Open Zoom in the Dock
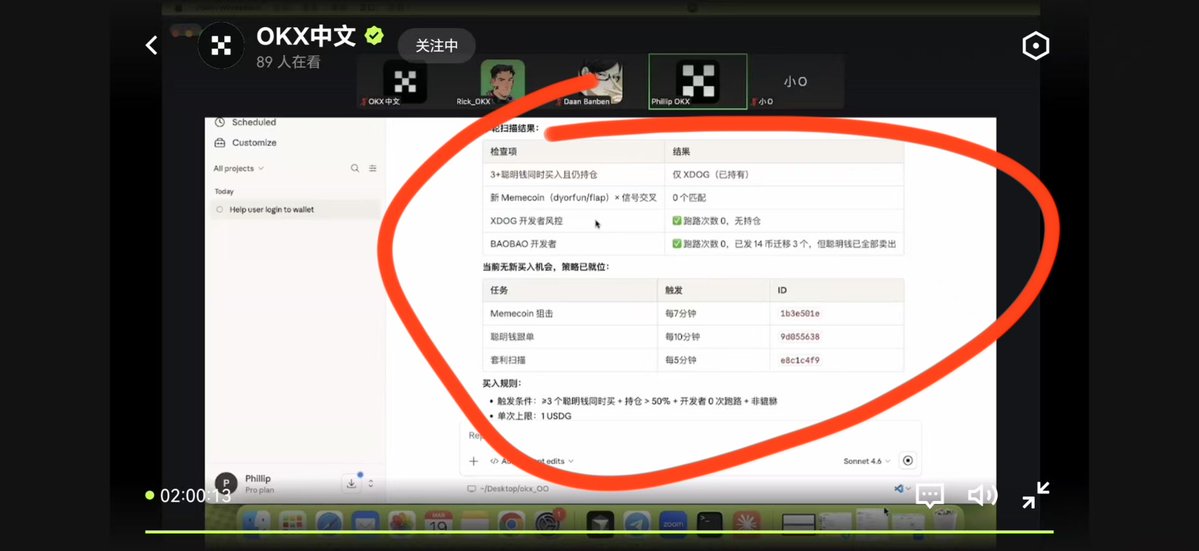Image resolution: width=1199 pixels, height=551 pixels. [x=673, y=523]
